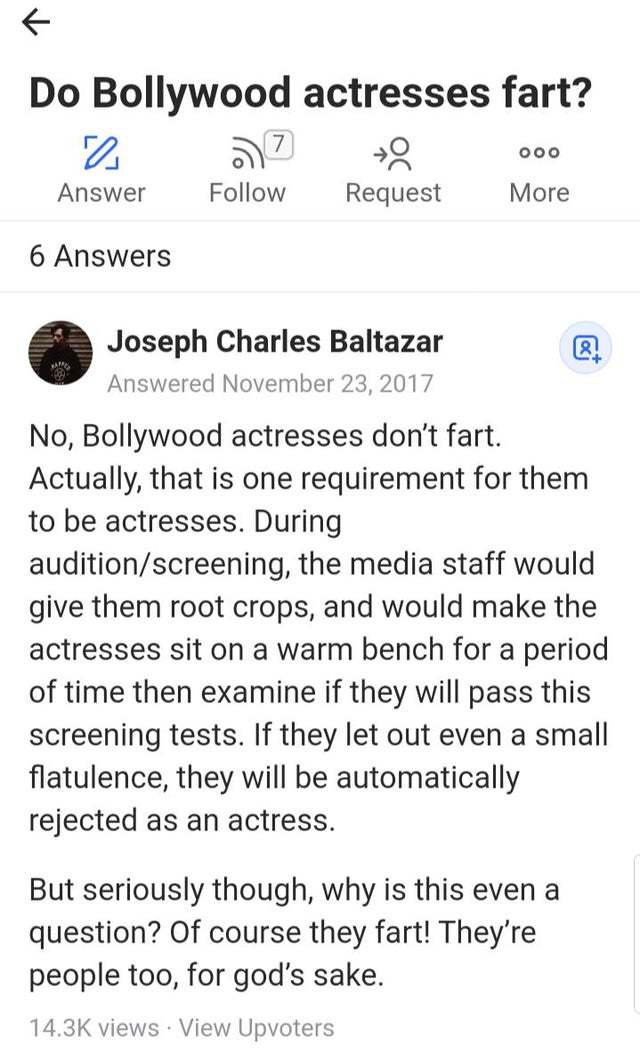Screen dimensions: 640x1059
Task: Open Joseph Charles Baltazar's profile picture
Action: (63, 355)
